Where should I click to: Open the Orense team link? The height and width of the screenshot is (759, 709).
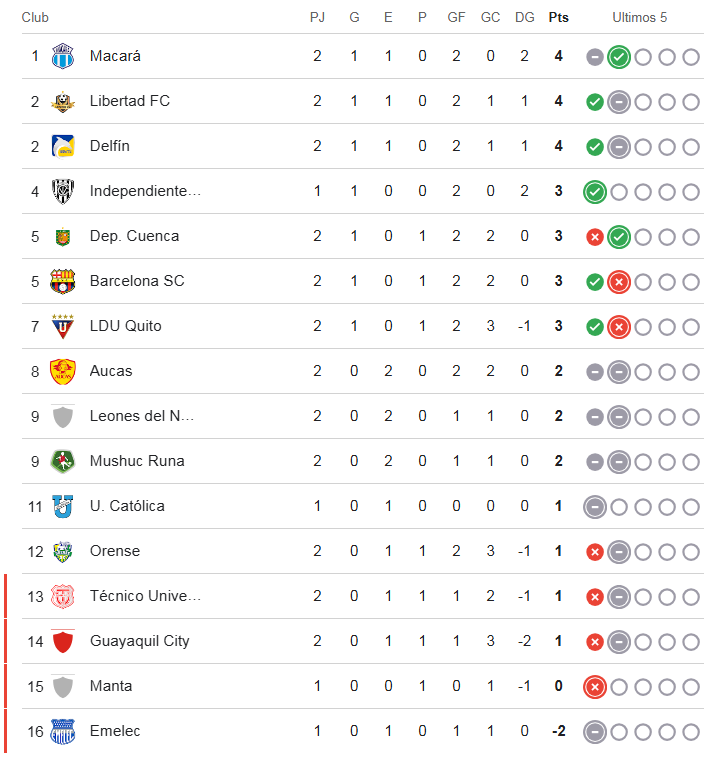(x=115, y=551)
